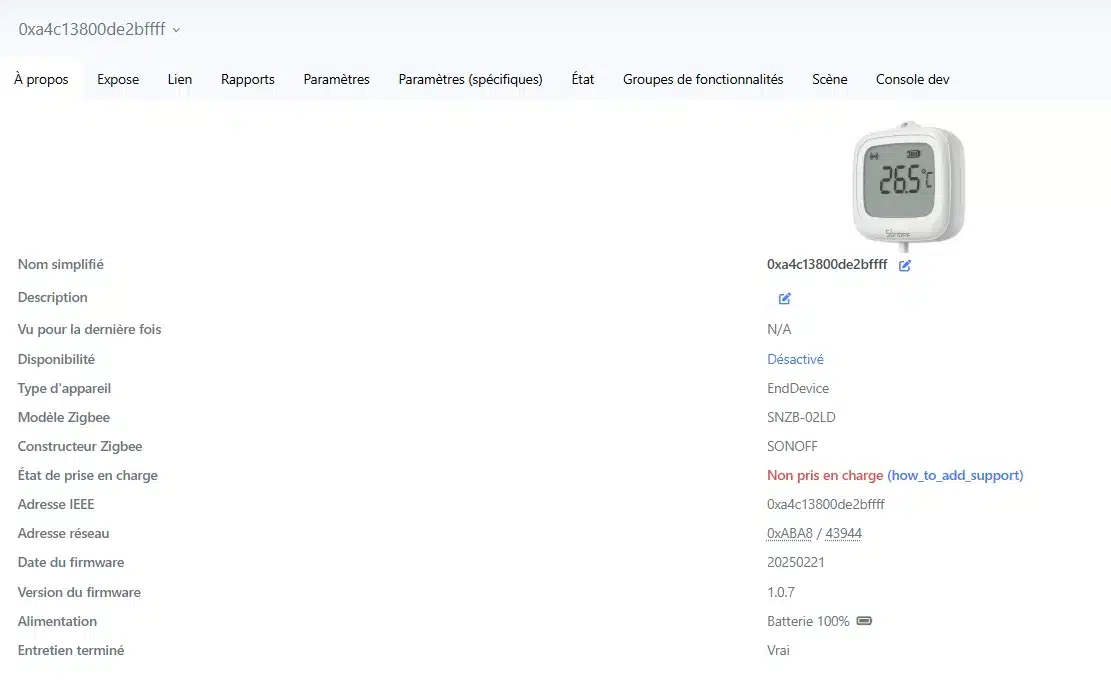
Task: Open the how_to_add_support link
Action: tap(955, 475)
